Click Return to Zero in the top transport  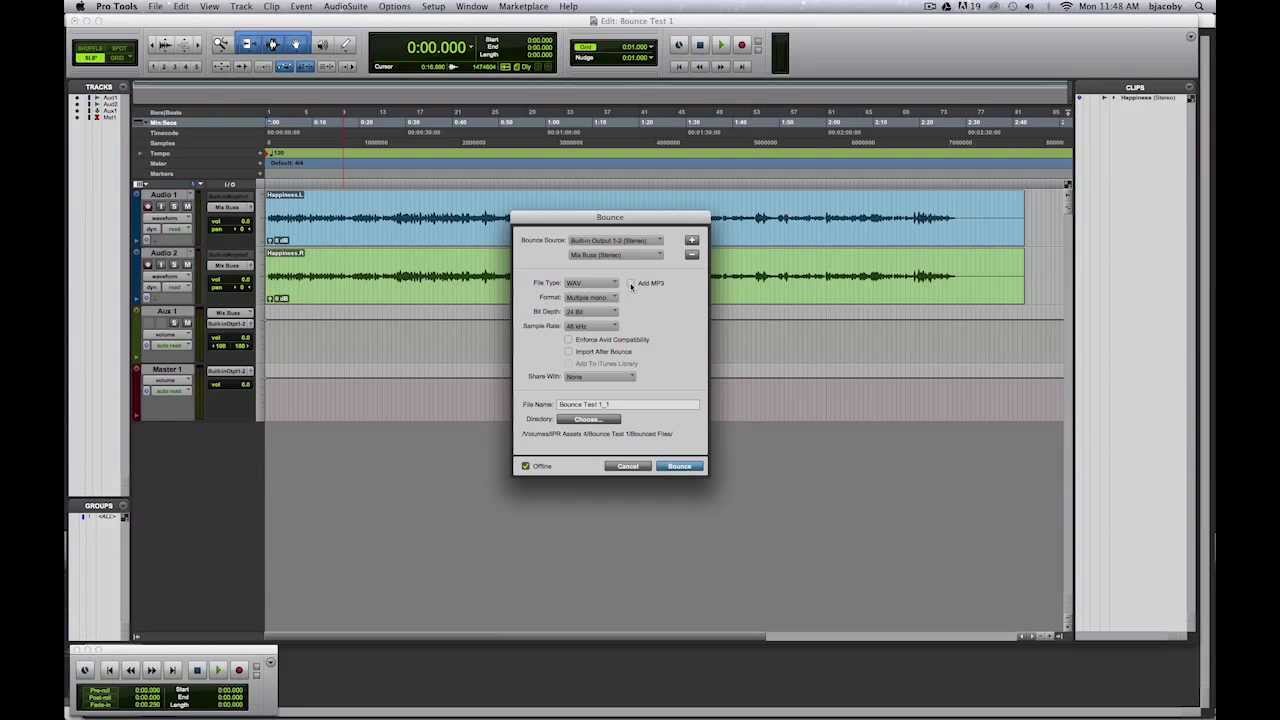coord(679,67)
